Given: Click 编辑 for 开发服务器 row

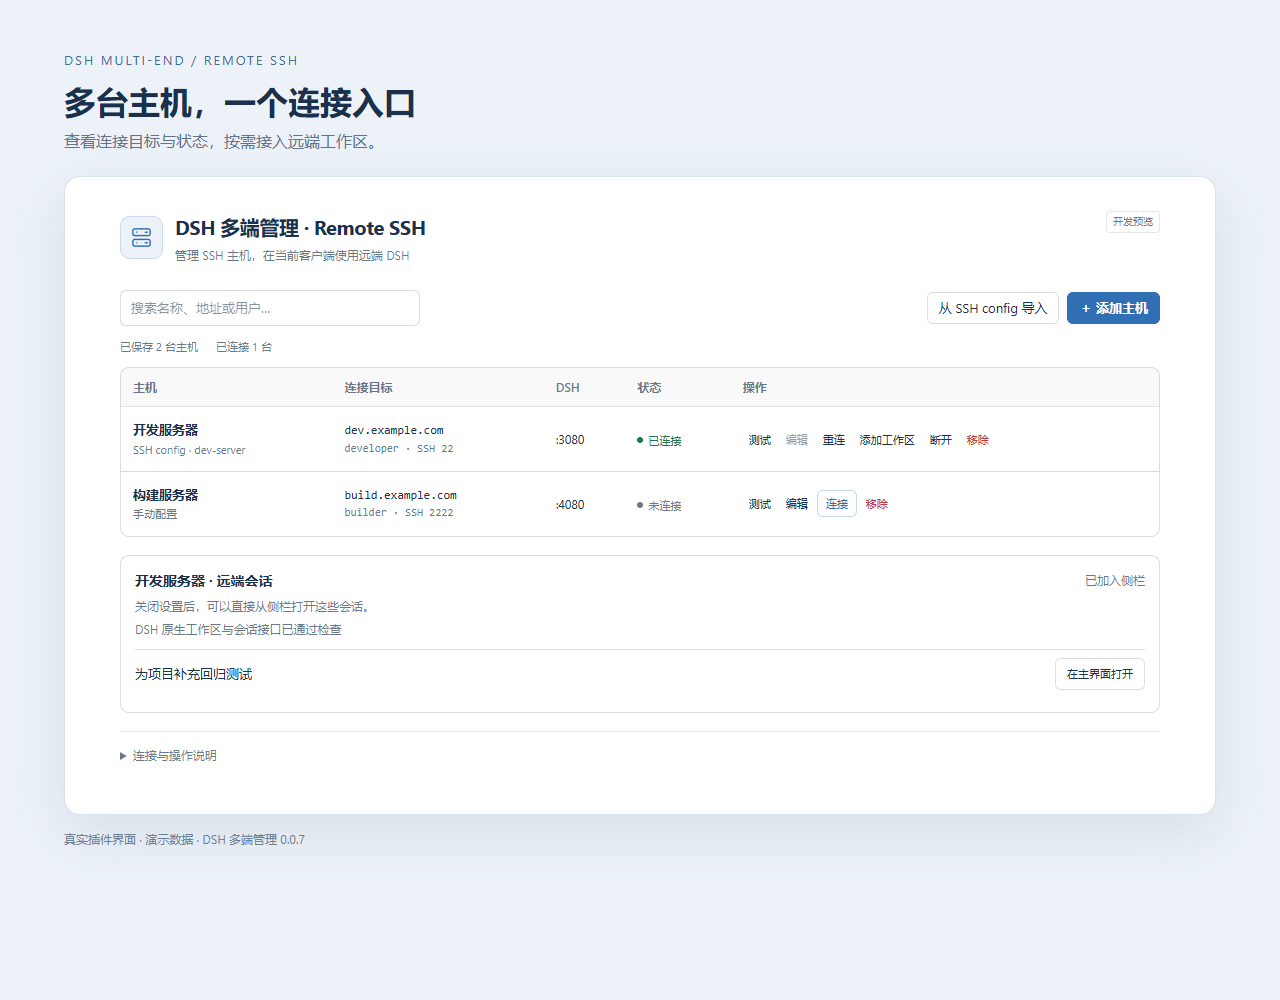Looking at the screenshot, I should click(797, 440).
